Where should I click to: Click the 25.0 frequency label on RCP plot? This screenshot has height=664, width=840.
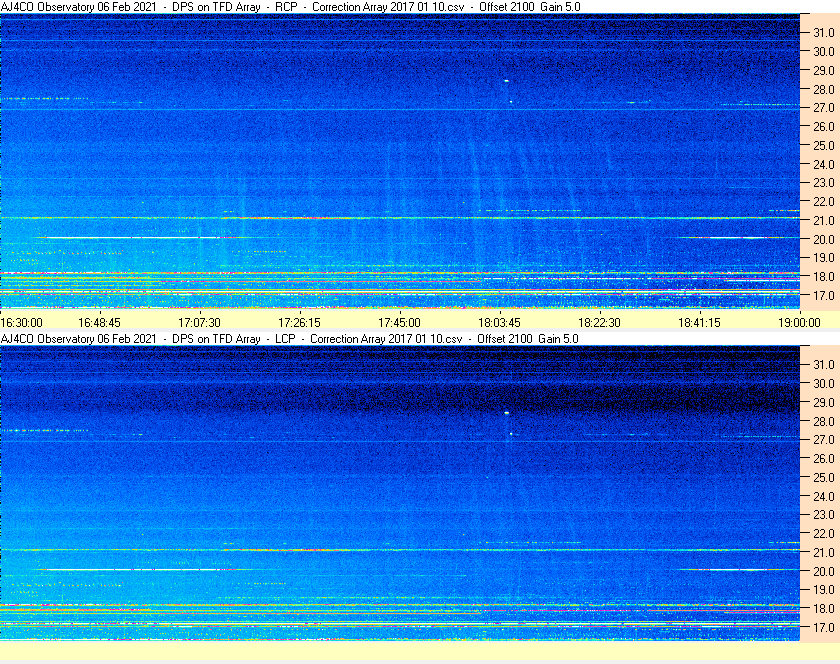(824, 145)
